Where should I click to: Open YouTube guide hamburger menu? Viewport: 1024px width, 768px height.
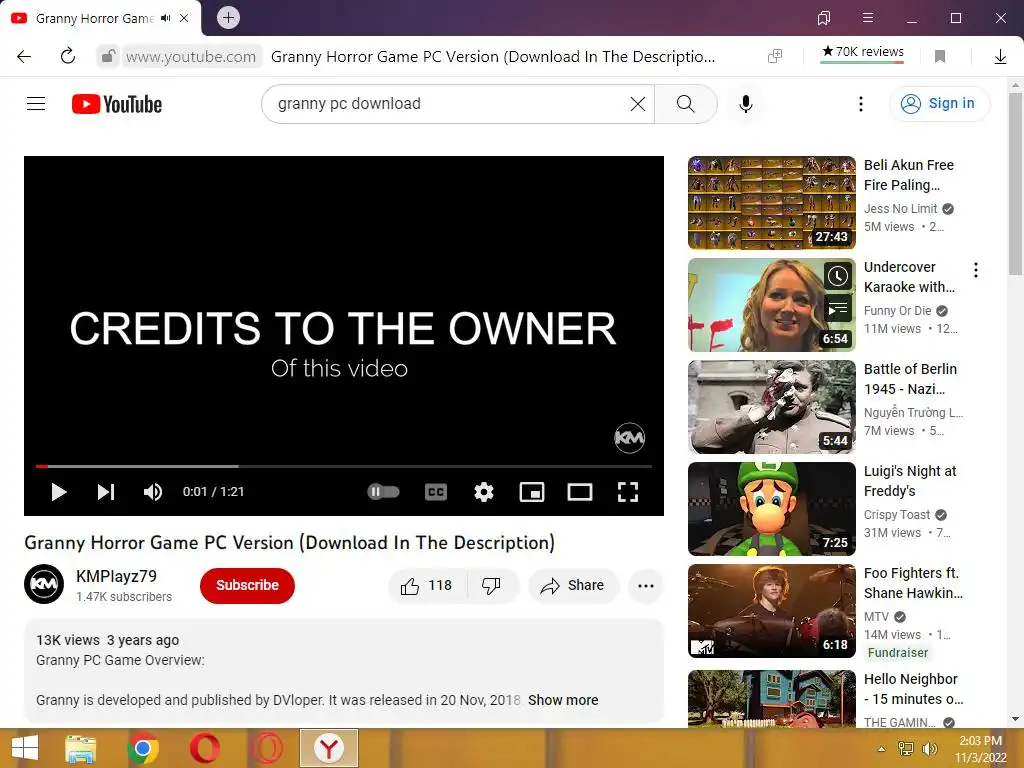(36, 104)
